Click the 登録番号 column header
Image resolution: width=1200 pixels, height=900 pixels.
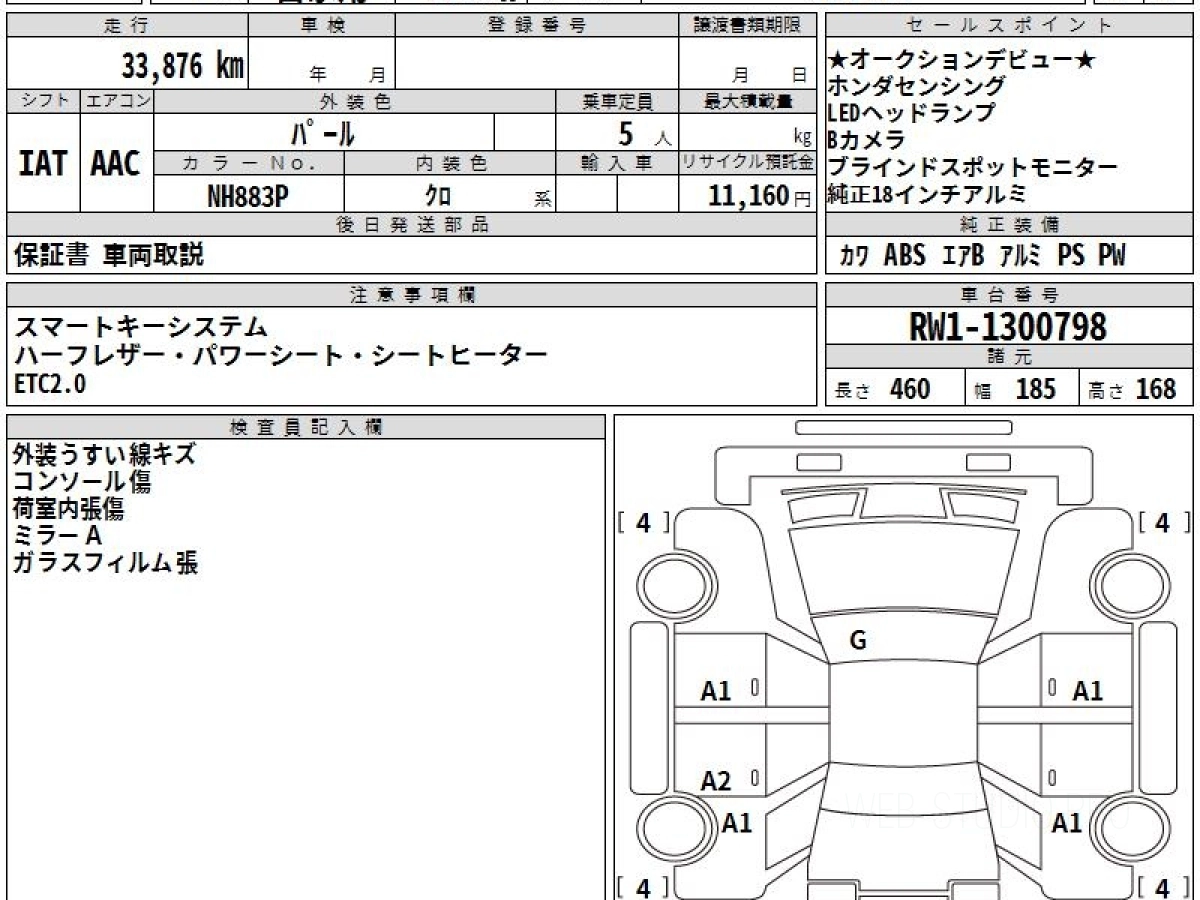[537, 26]
